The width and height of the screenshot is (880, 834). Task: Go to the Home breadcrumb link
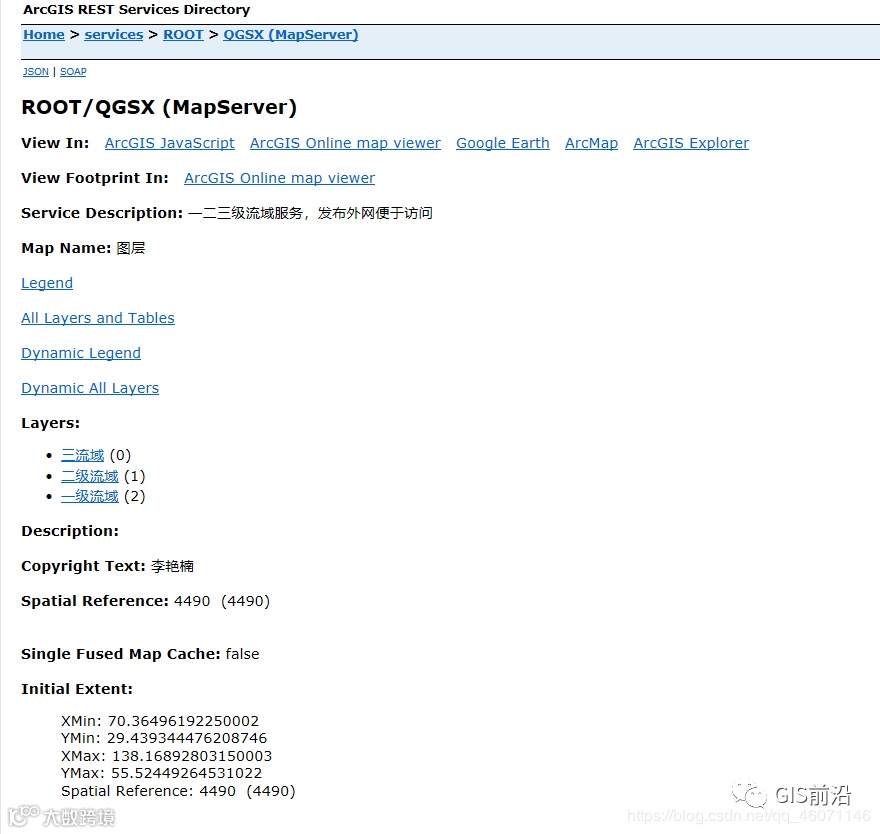(44, 35)
